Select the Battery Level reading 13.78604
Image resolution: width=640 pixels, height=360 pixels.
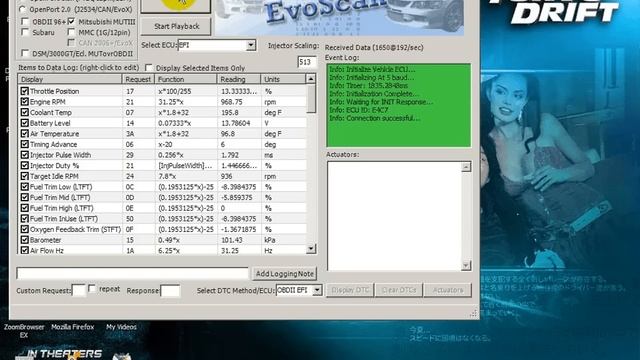point(236,123)
